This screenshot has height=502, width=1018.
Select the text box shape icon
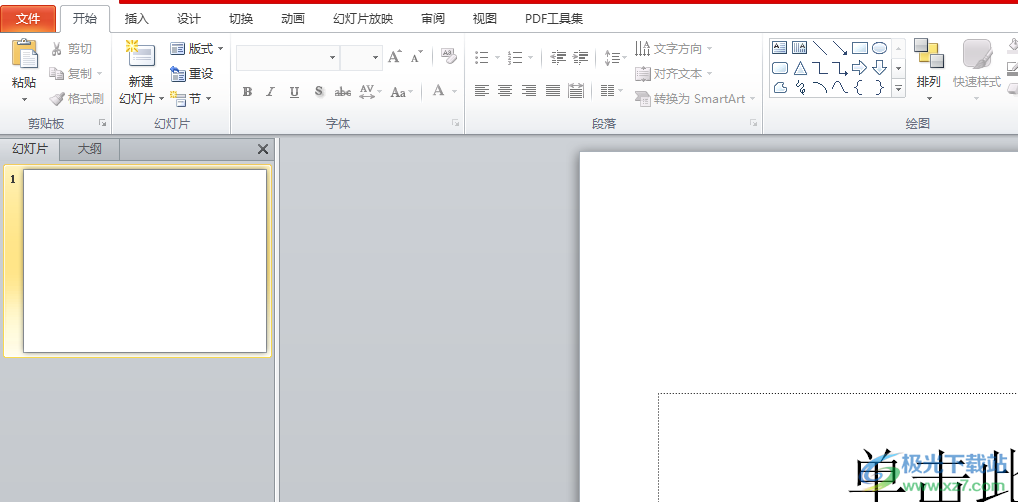click(x=780, y=48)
